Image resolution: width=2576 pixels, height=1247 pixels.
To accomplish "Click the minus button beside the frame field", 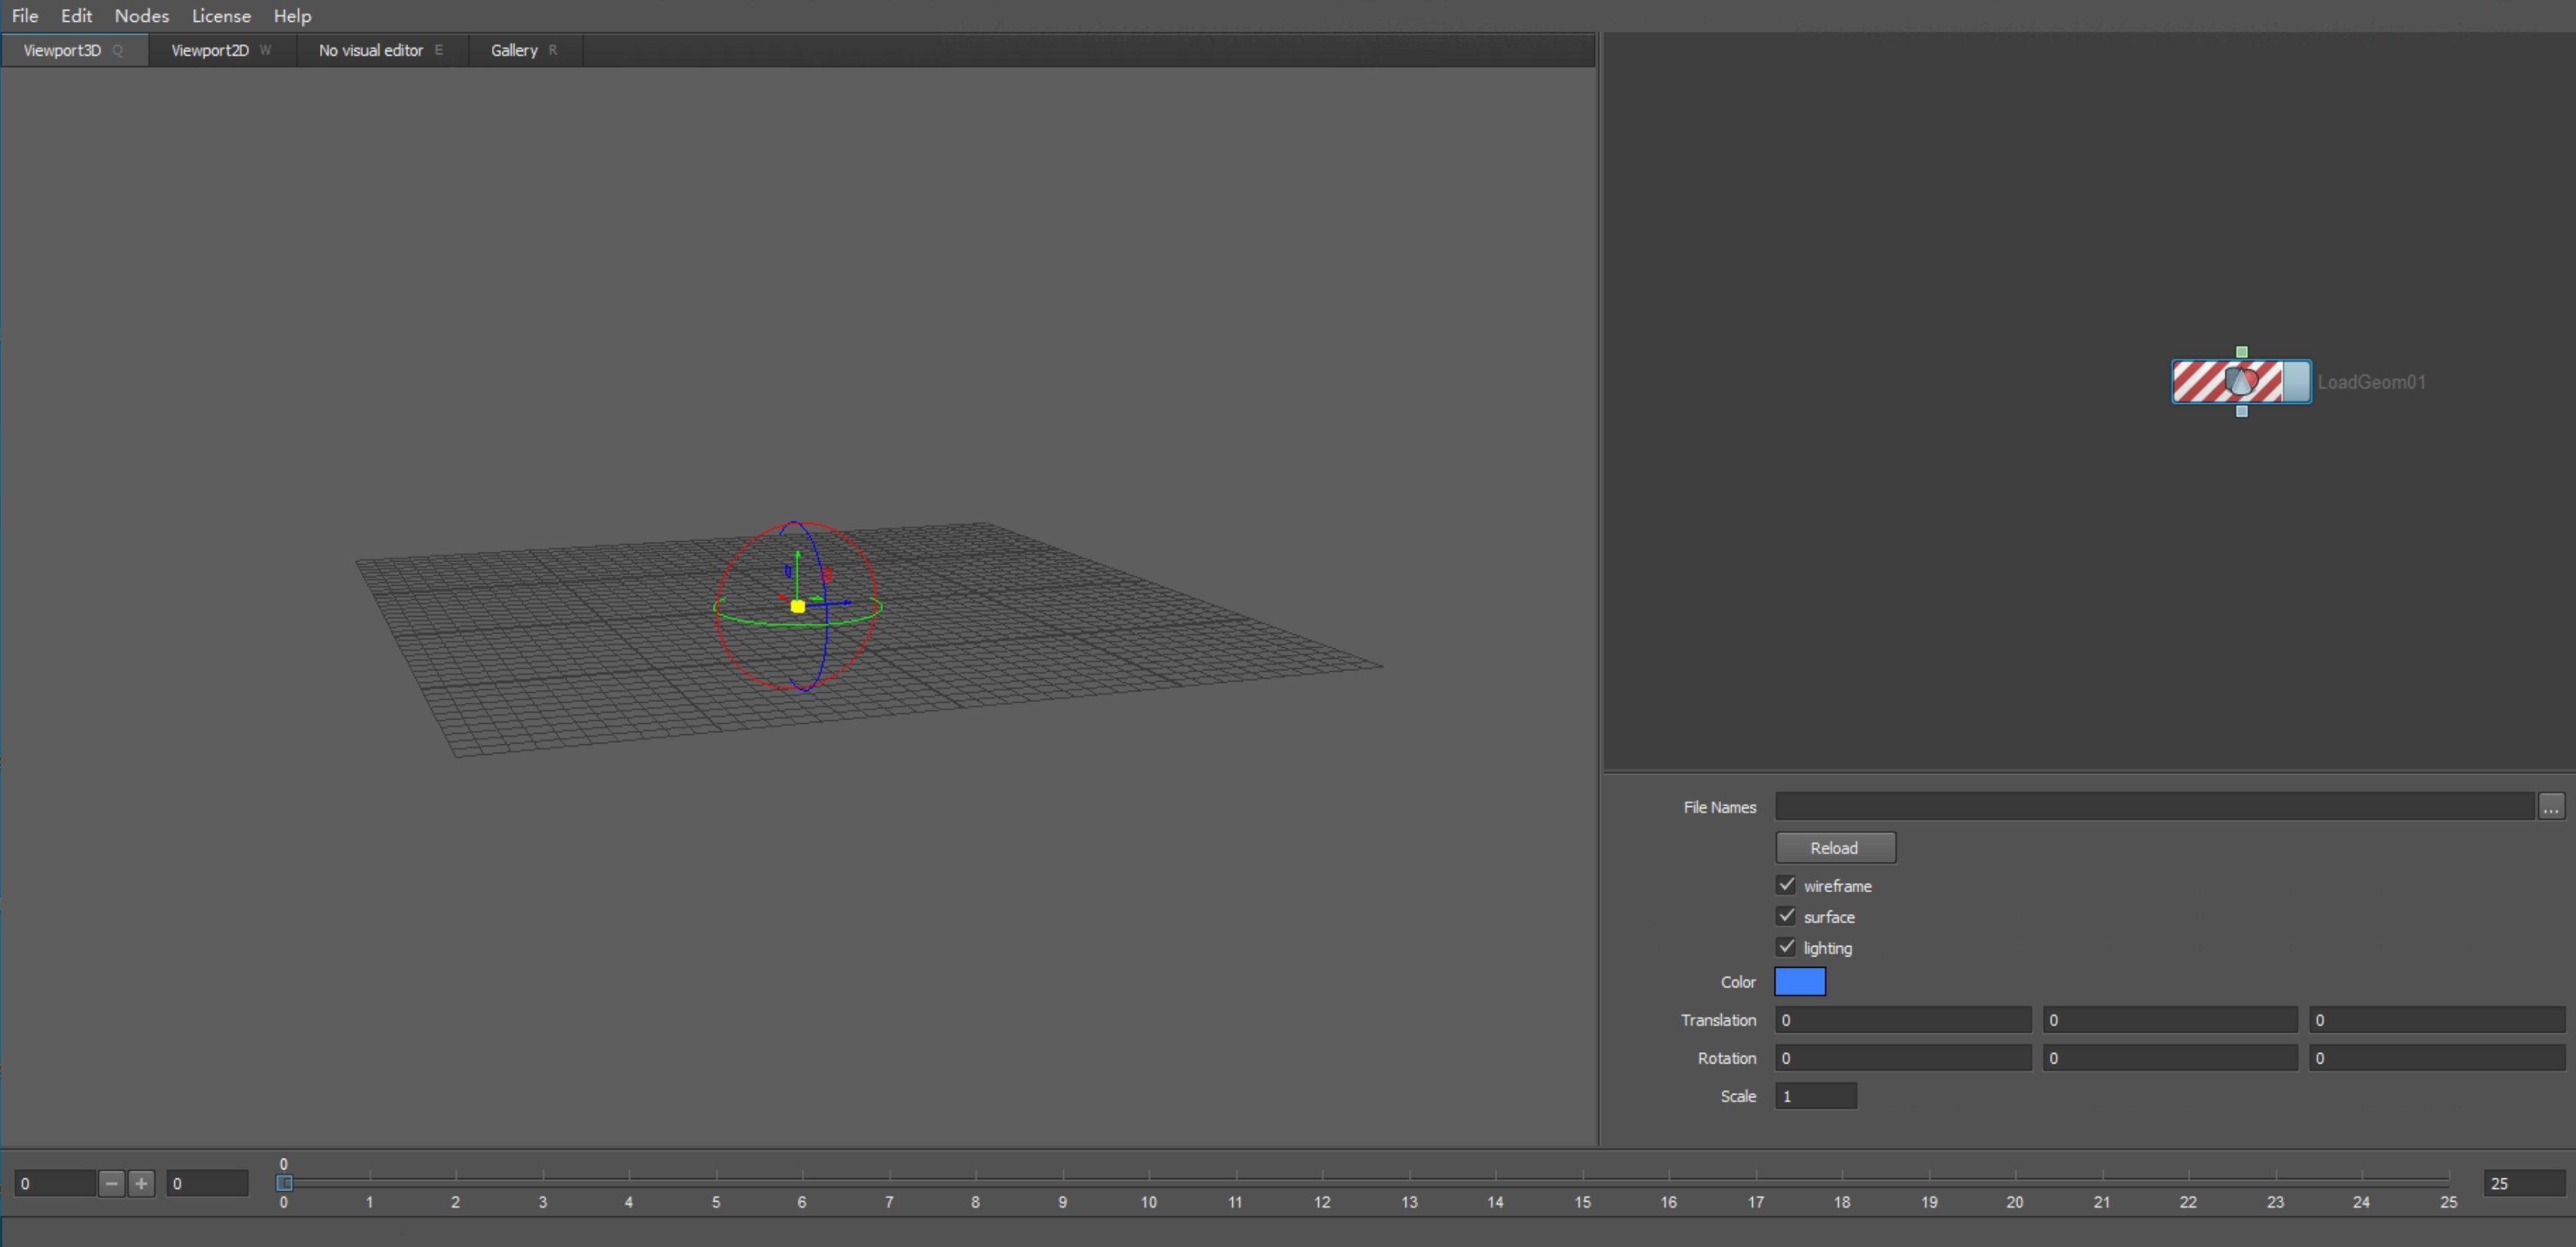I will [x=111, y=1183].
